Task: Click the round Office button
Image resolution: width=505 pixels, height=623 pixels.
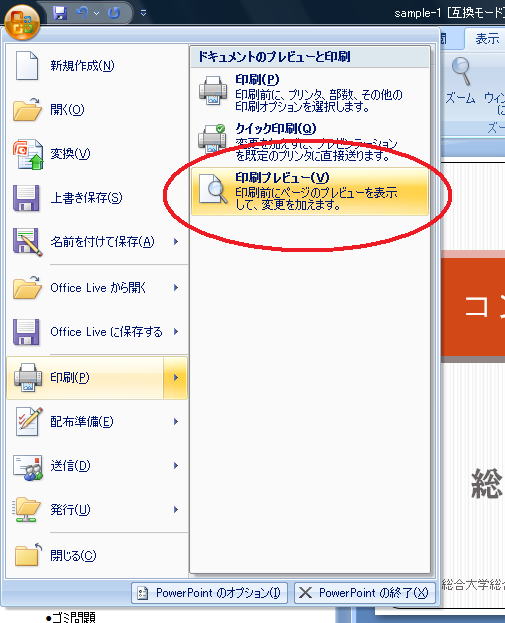Action: tap(22, 22)
